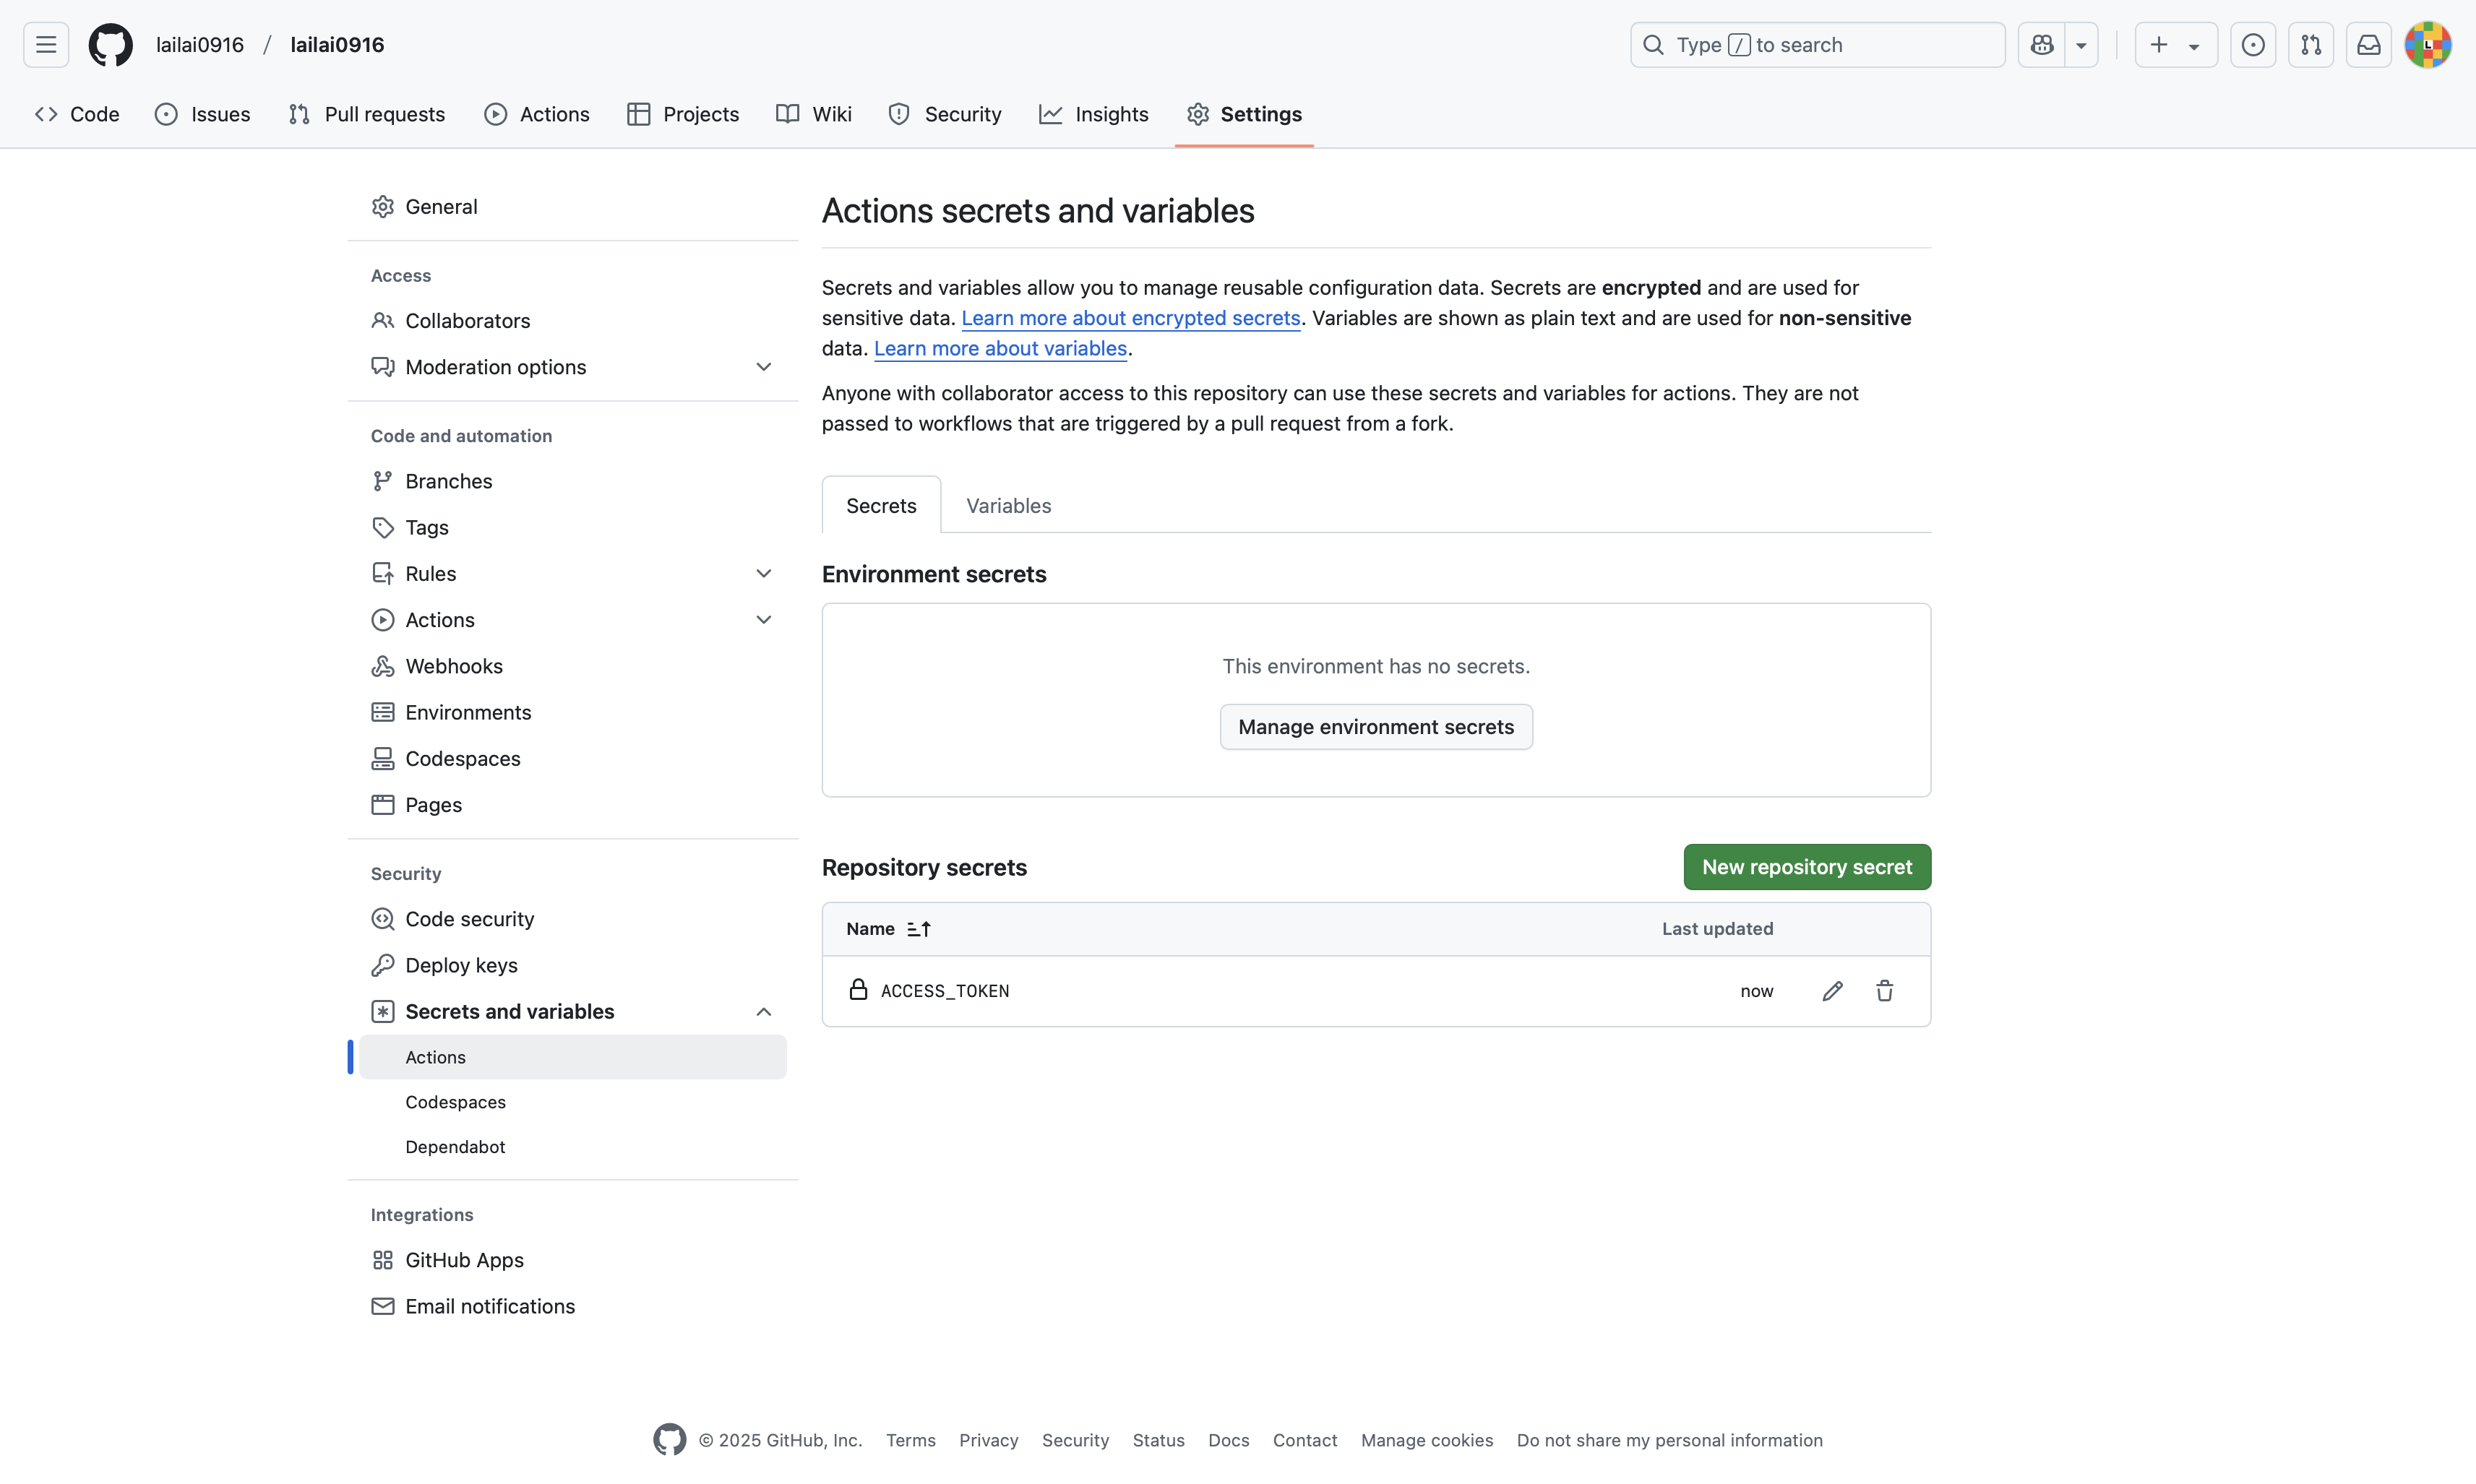The height and width of the screenshot is (1484, 2476).
Task: Open the Copilot chat icon
Action: pyautogui.click(x=2042, y=45)
